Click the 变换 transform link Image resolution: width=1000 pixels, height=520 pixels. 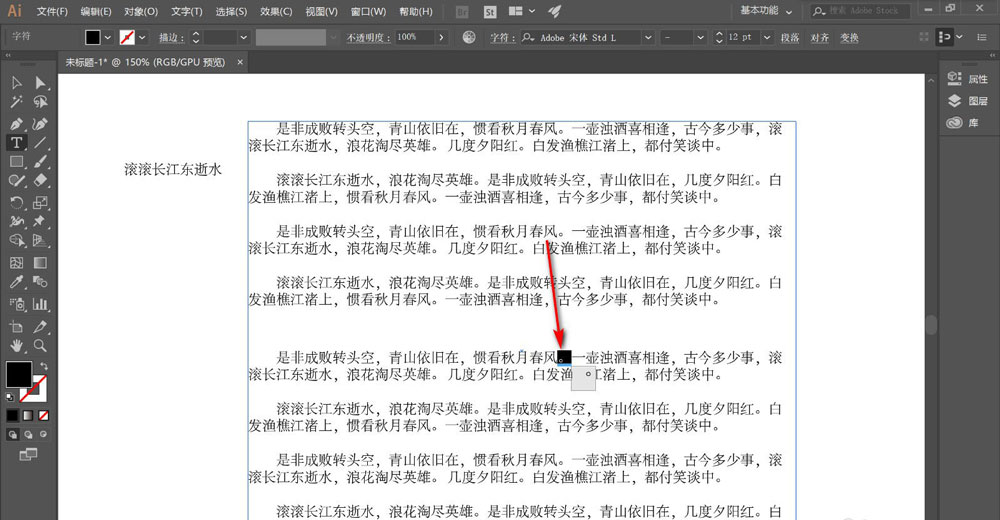click(849, 37)
